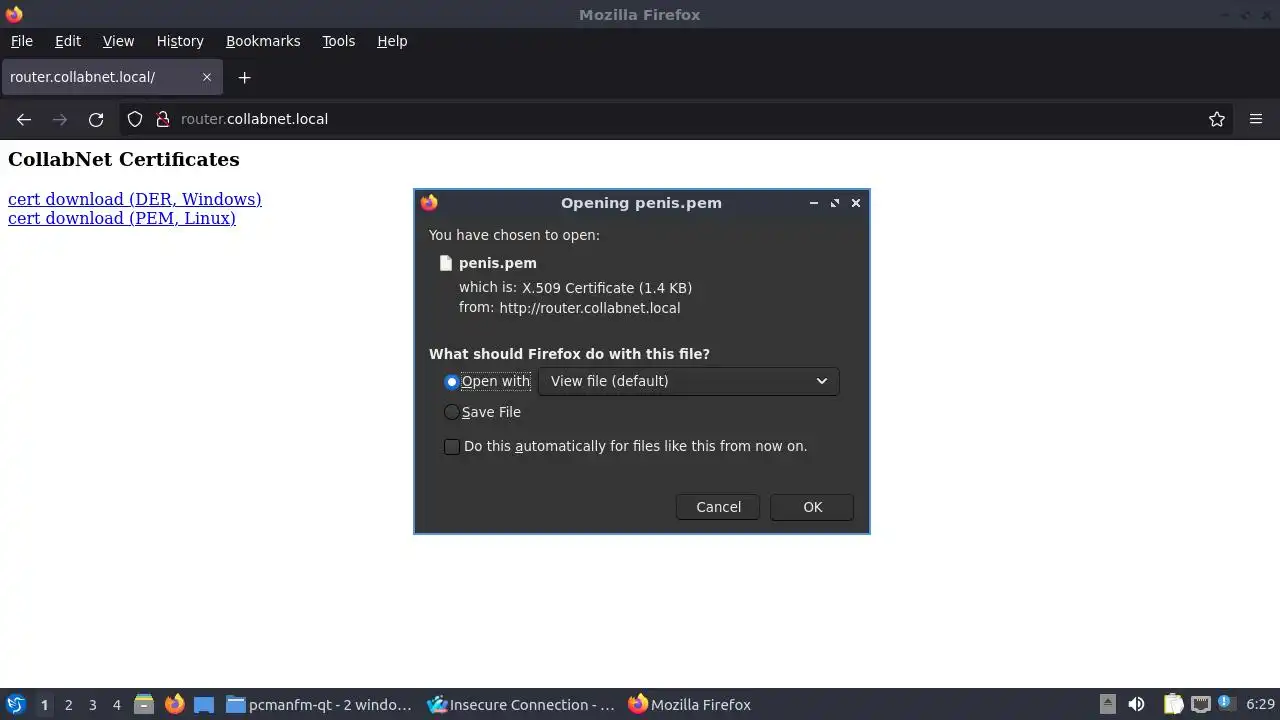Open the Edit menu
Viewport: 1280px width, 720px height.
click(68, 41)
